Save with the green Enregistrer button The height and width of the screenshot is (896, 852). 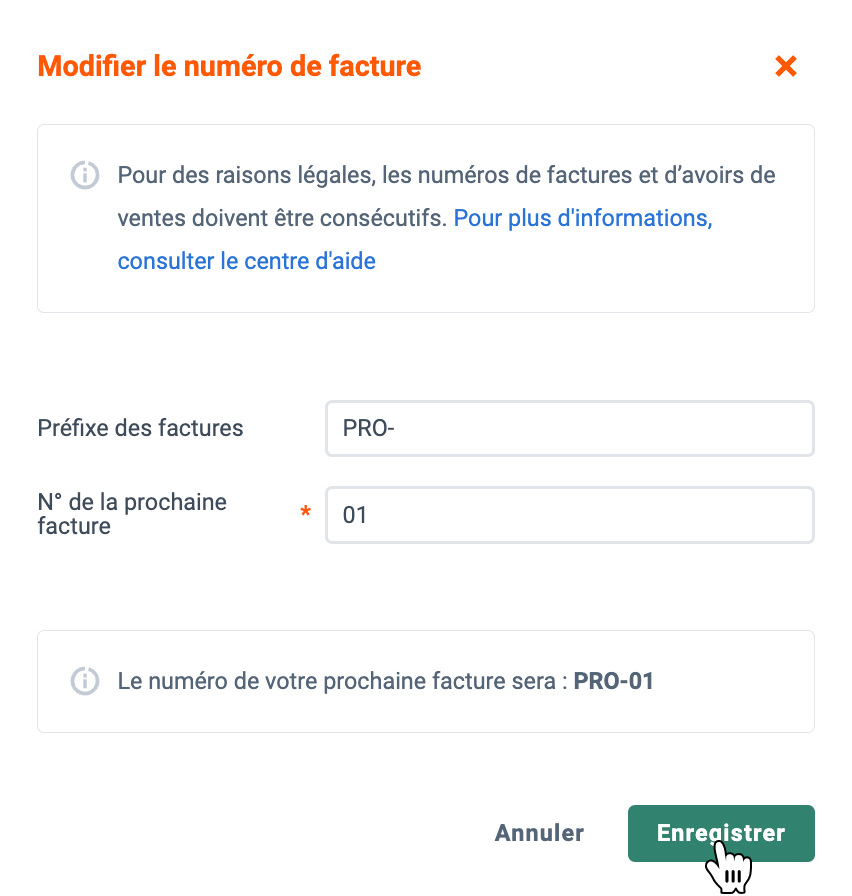pos(721,833)
